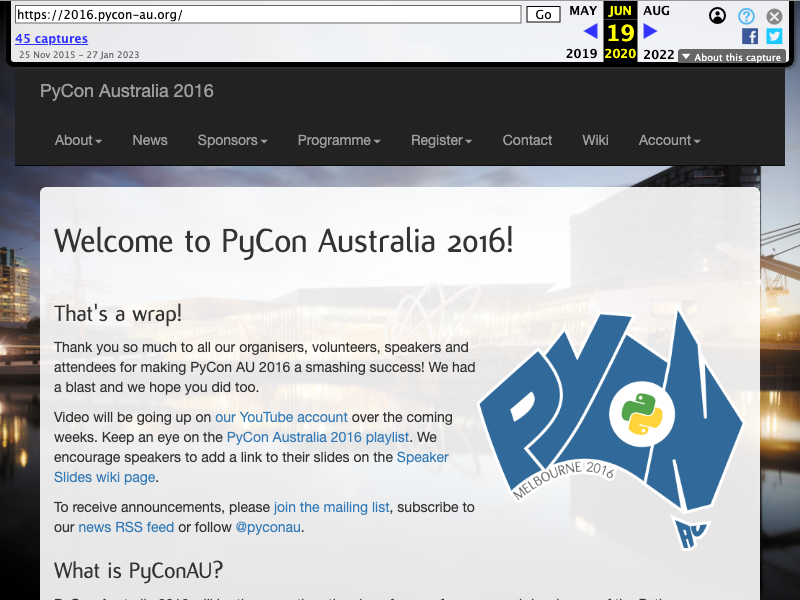Select the 2022 capture year
The height and width of the screenshot is (600, 800).
click(659, 54)
